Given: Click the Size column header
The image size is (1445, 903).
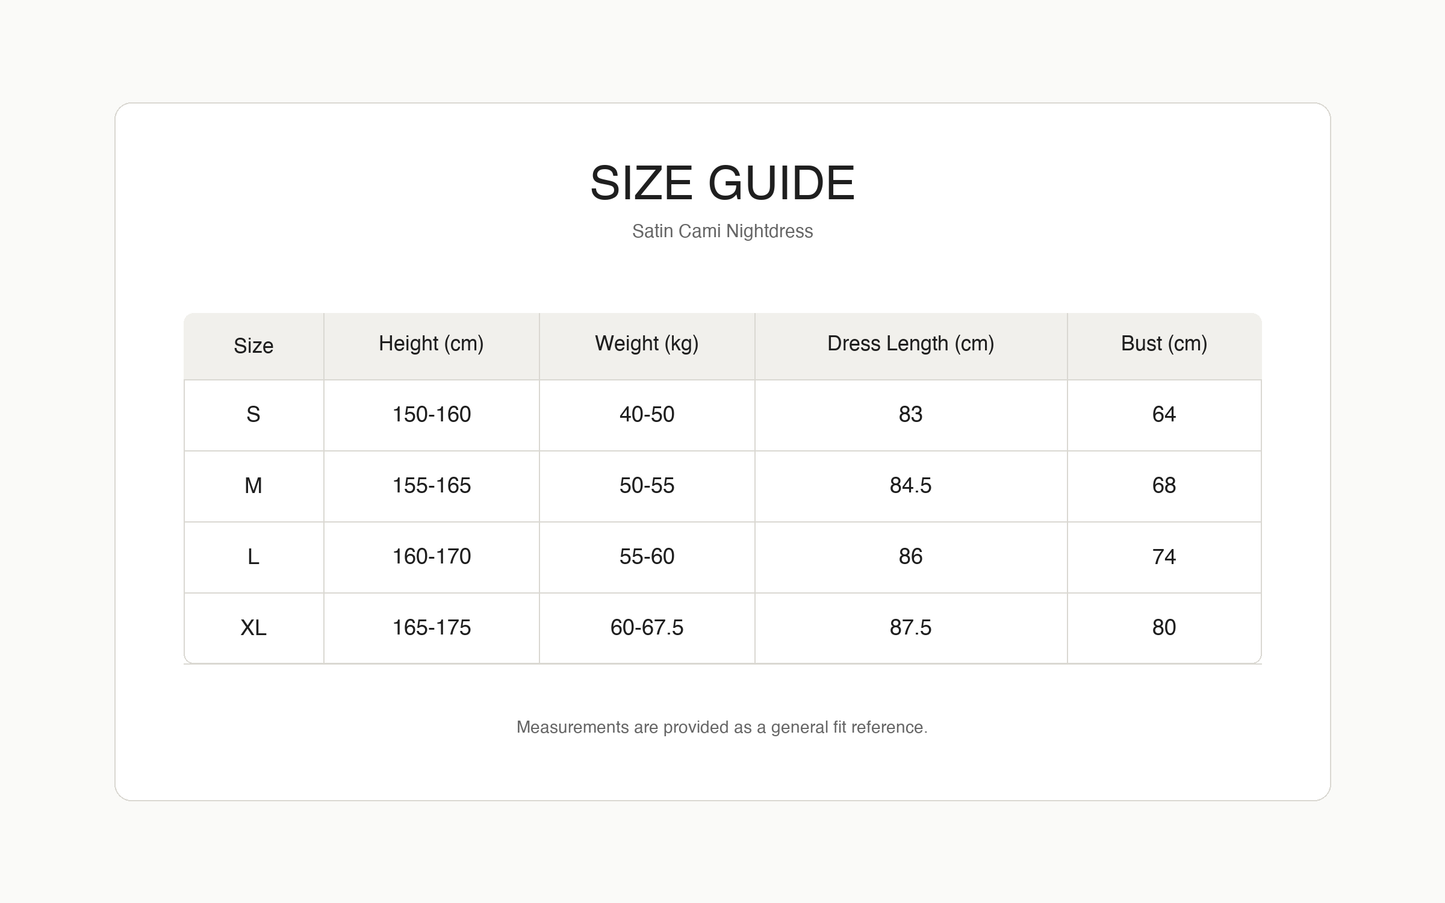Looking at the screenshot, I should pos(254,346).
